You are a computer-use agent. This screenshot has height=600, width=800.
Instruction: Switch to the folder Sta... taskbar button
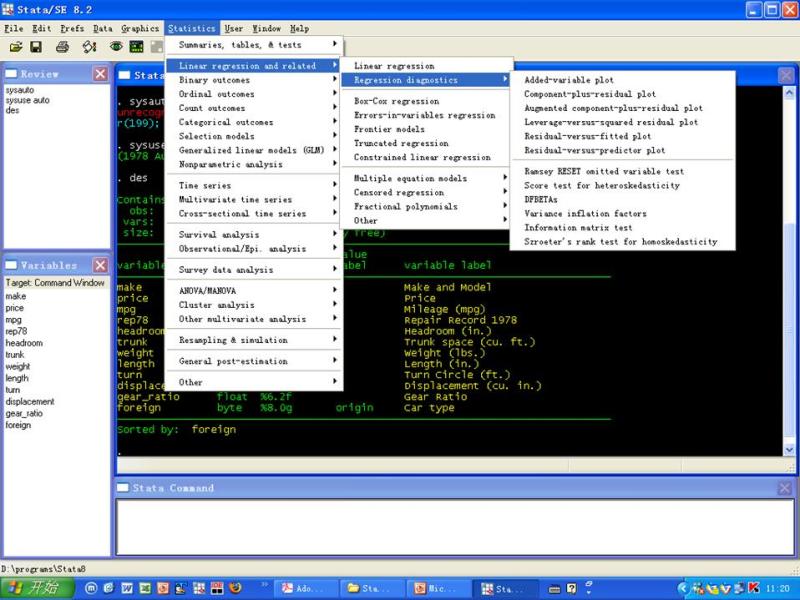pyautogui.click(x=370, y=588)
